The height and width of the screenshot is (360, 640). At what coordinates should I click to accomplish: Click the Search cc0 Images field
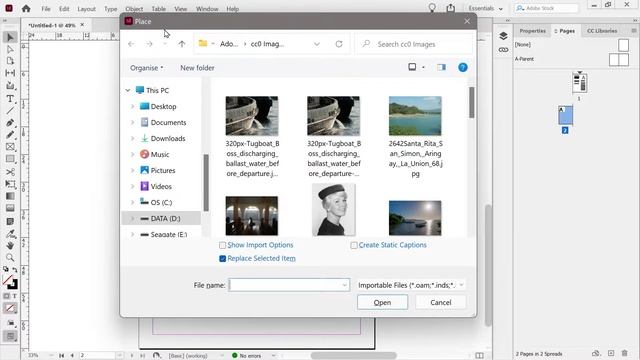coord(414,44)
